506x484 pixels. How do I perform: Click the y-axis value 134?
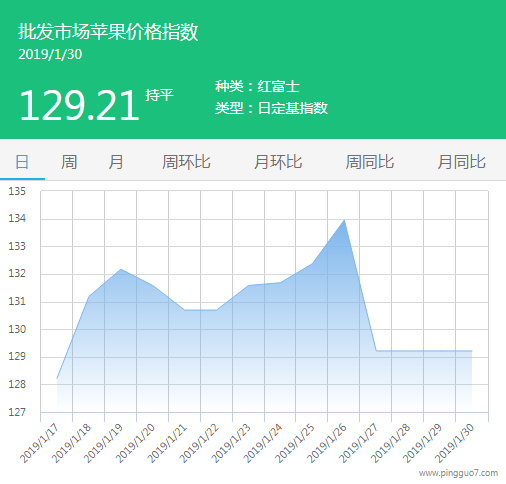click(17, 218)
